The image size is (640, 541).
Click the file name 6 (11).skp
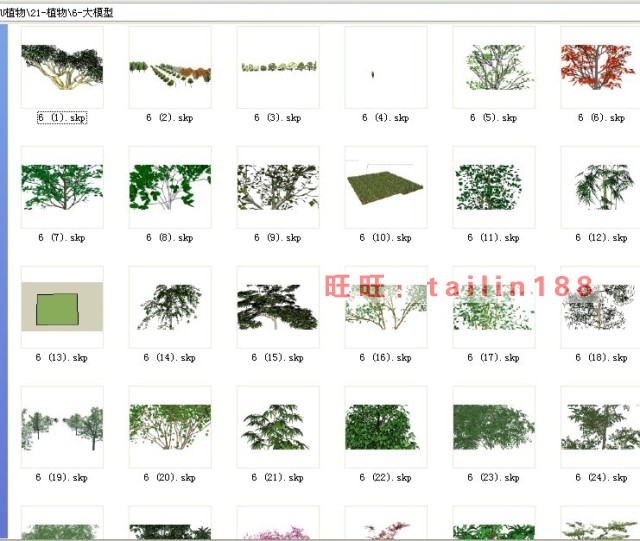coord(493,238)
